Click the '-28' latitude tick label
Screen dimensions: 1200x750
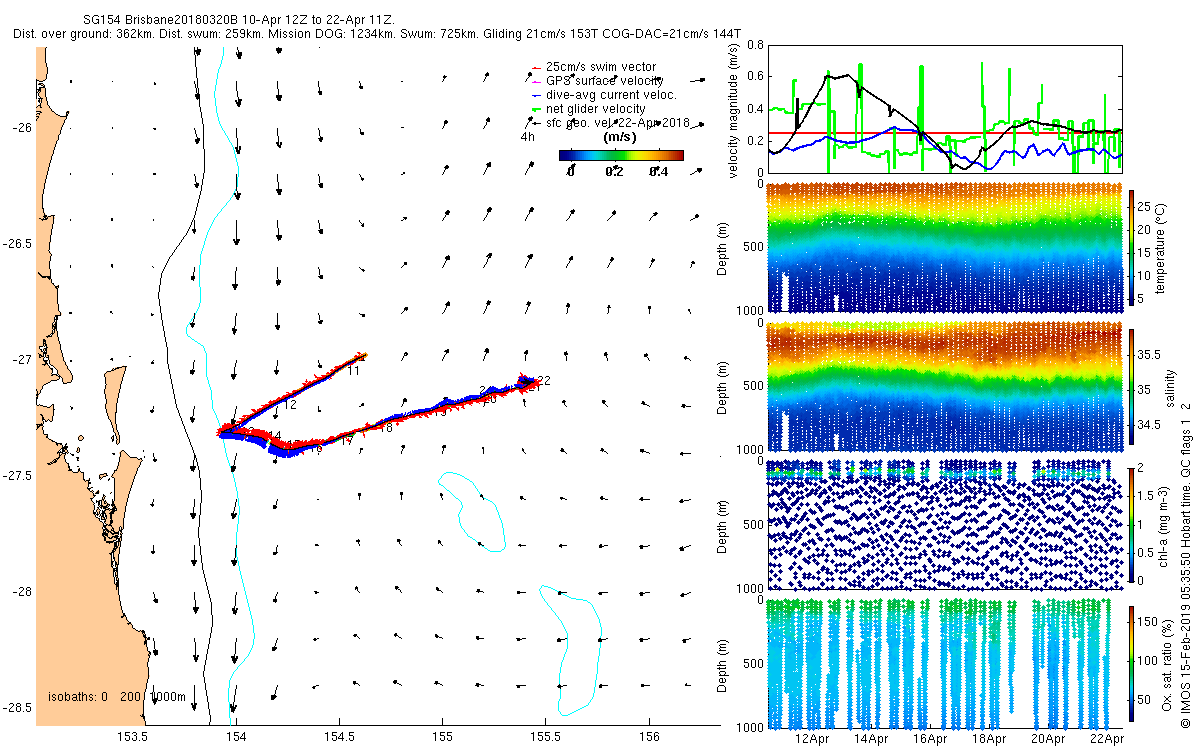pos(22,591)
